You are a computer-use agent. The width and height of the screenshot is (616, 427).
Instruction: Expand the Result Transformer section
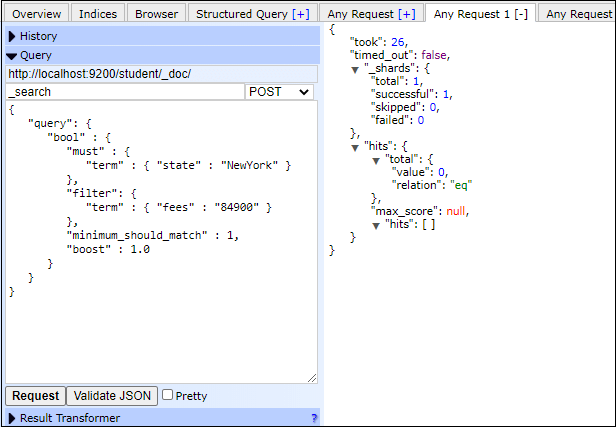[x=163, y=418]
